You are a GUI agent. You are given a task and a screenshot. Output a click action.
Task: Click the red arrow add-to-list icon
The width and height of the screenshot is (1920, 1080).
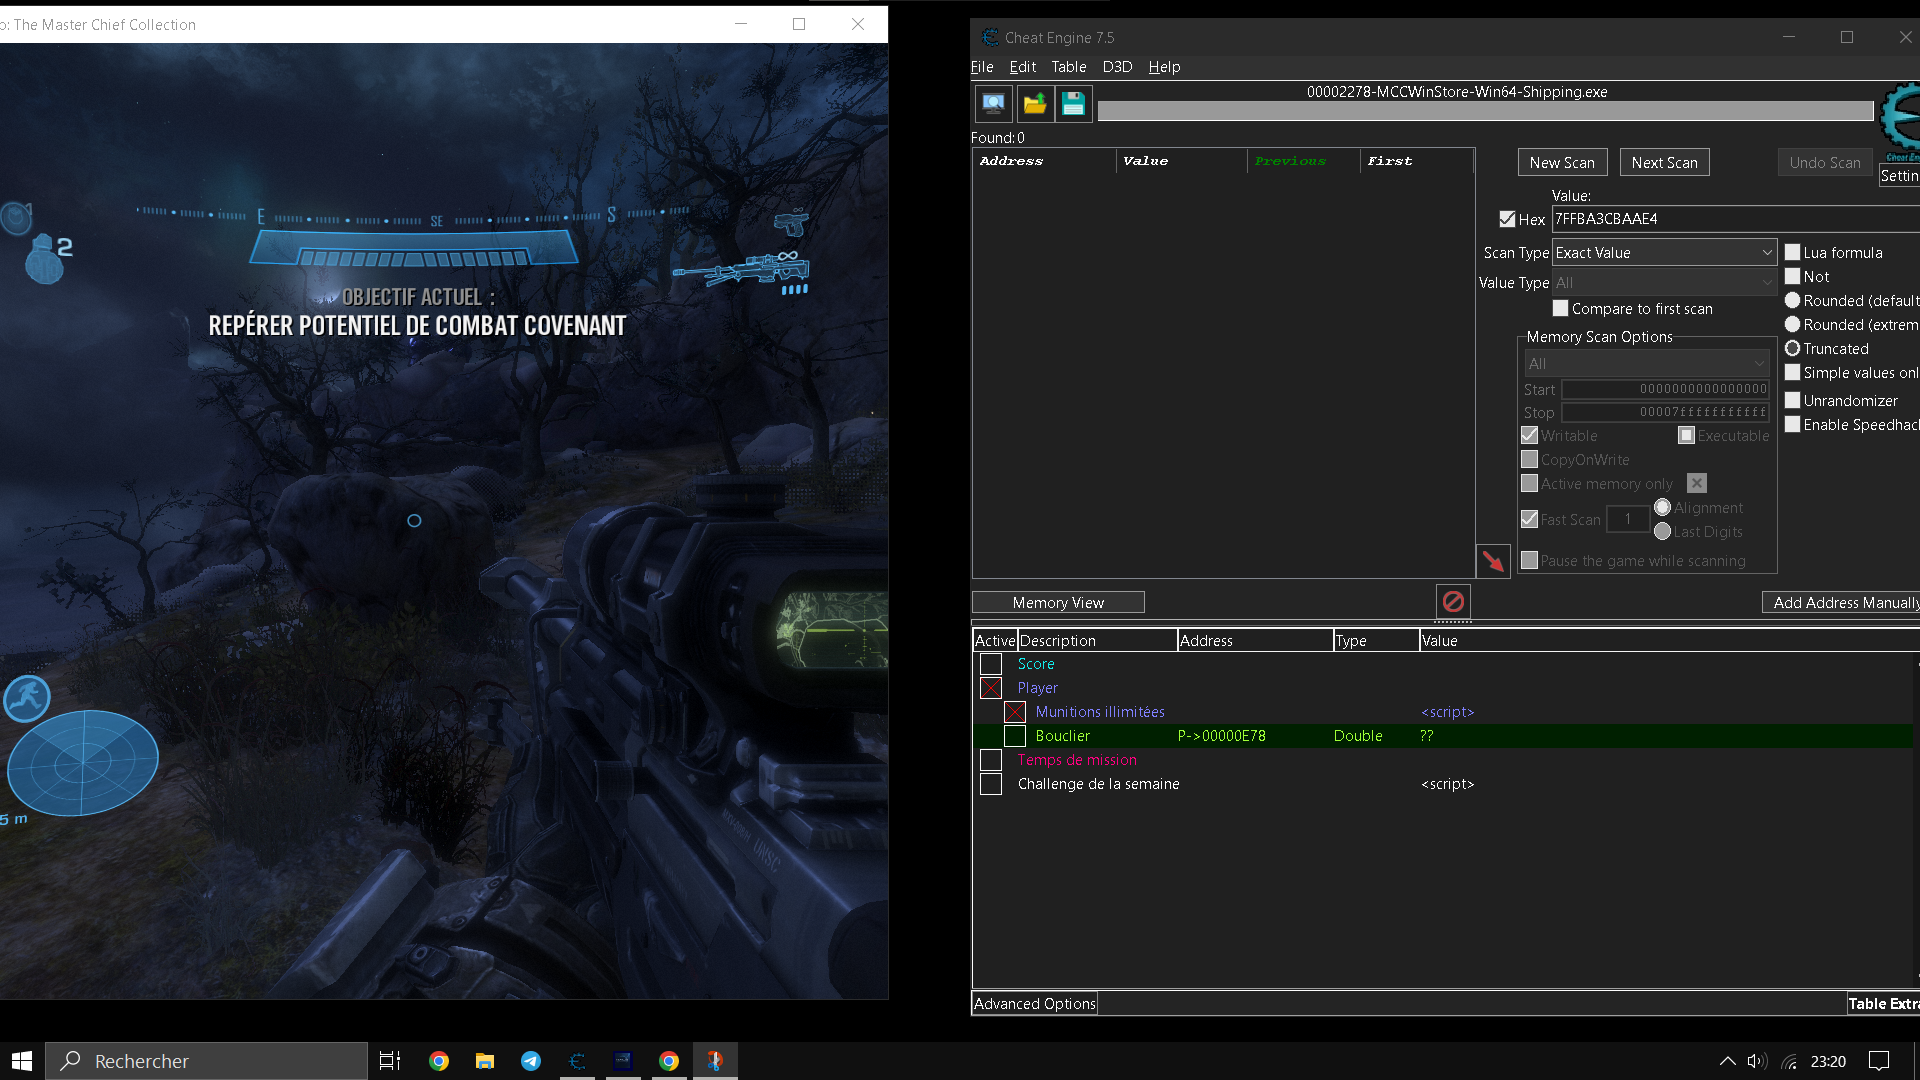pyautogui.click(x=1492, y=561)
